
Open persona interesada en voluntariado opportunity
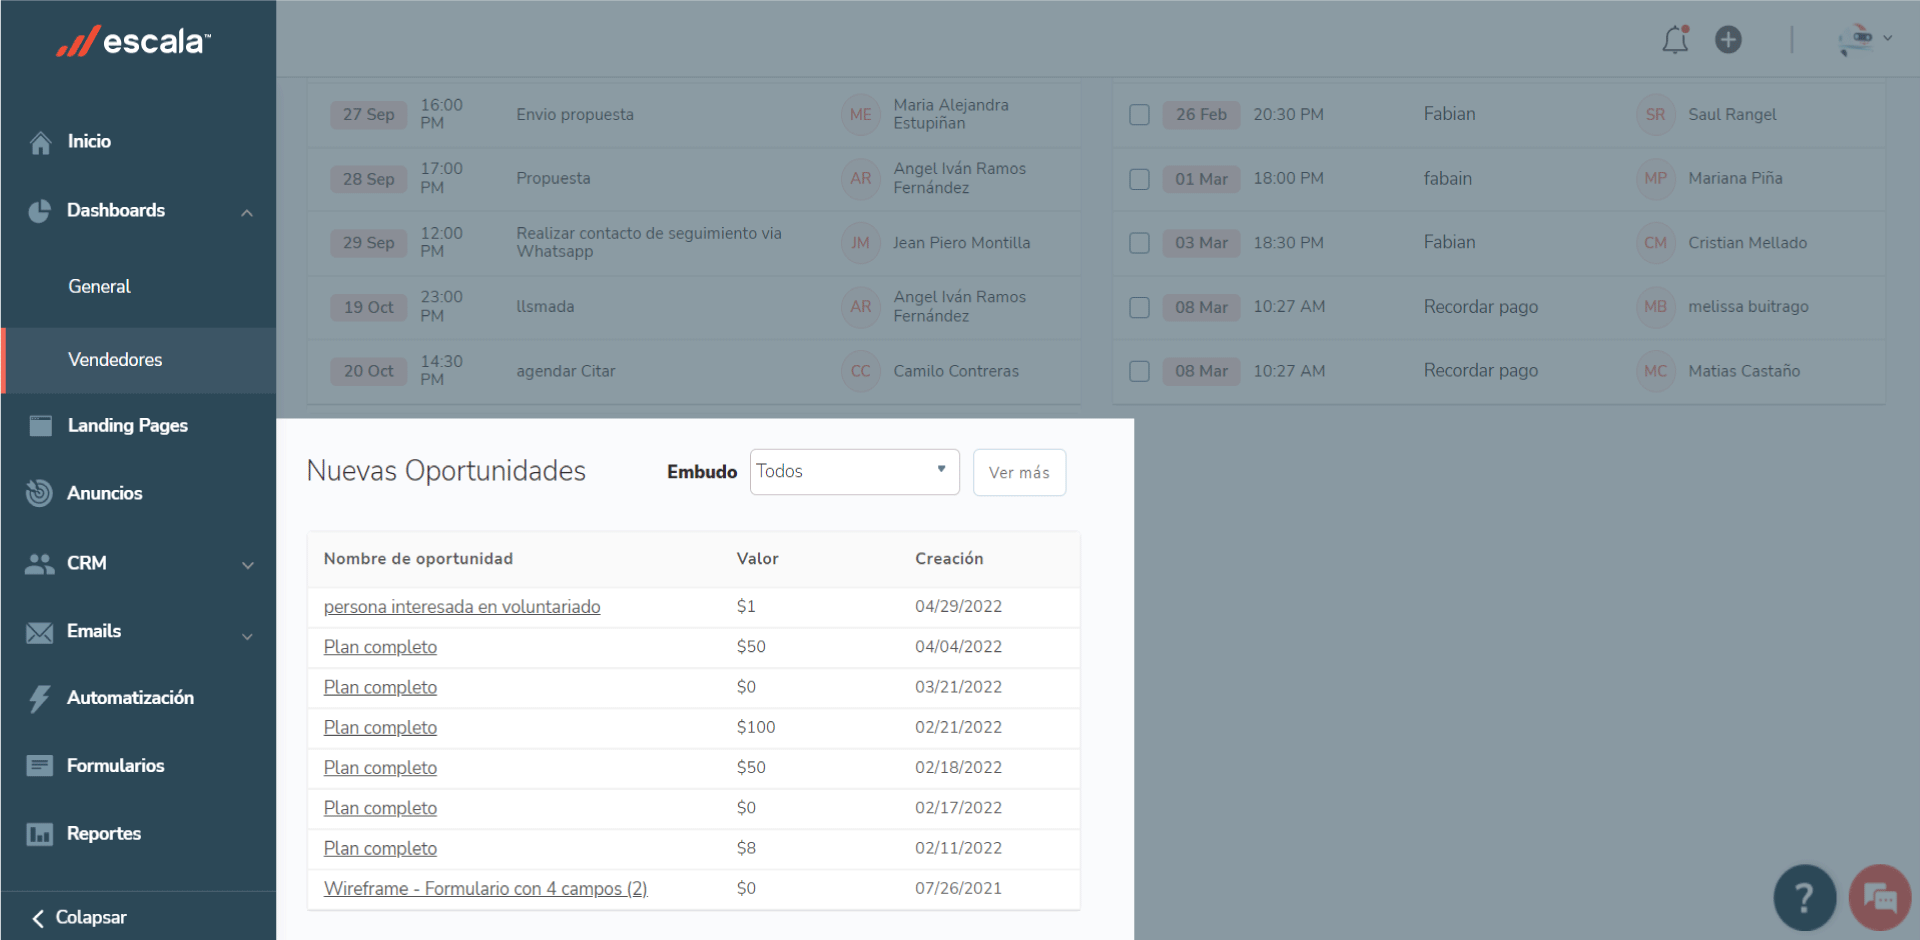pyautogui.click(x=462, y=607)
